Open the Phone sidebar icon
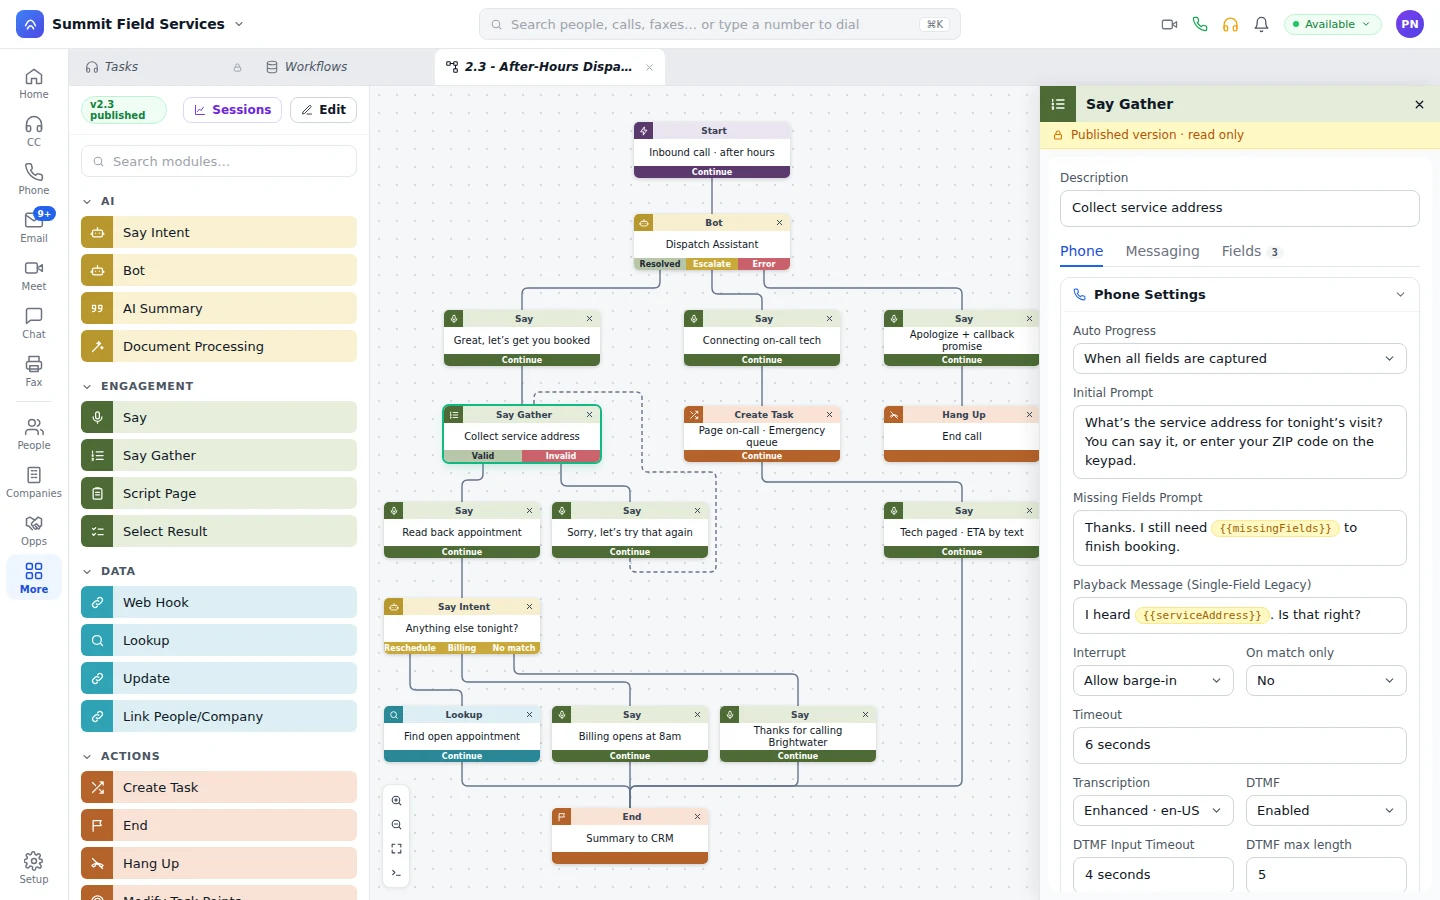 (x=34, y=179)
